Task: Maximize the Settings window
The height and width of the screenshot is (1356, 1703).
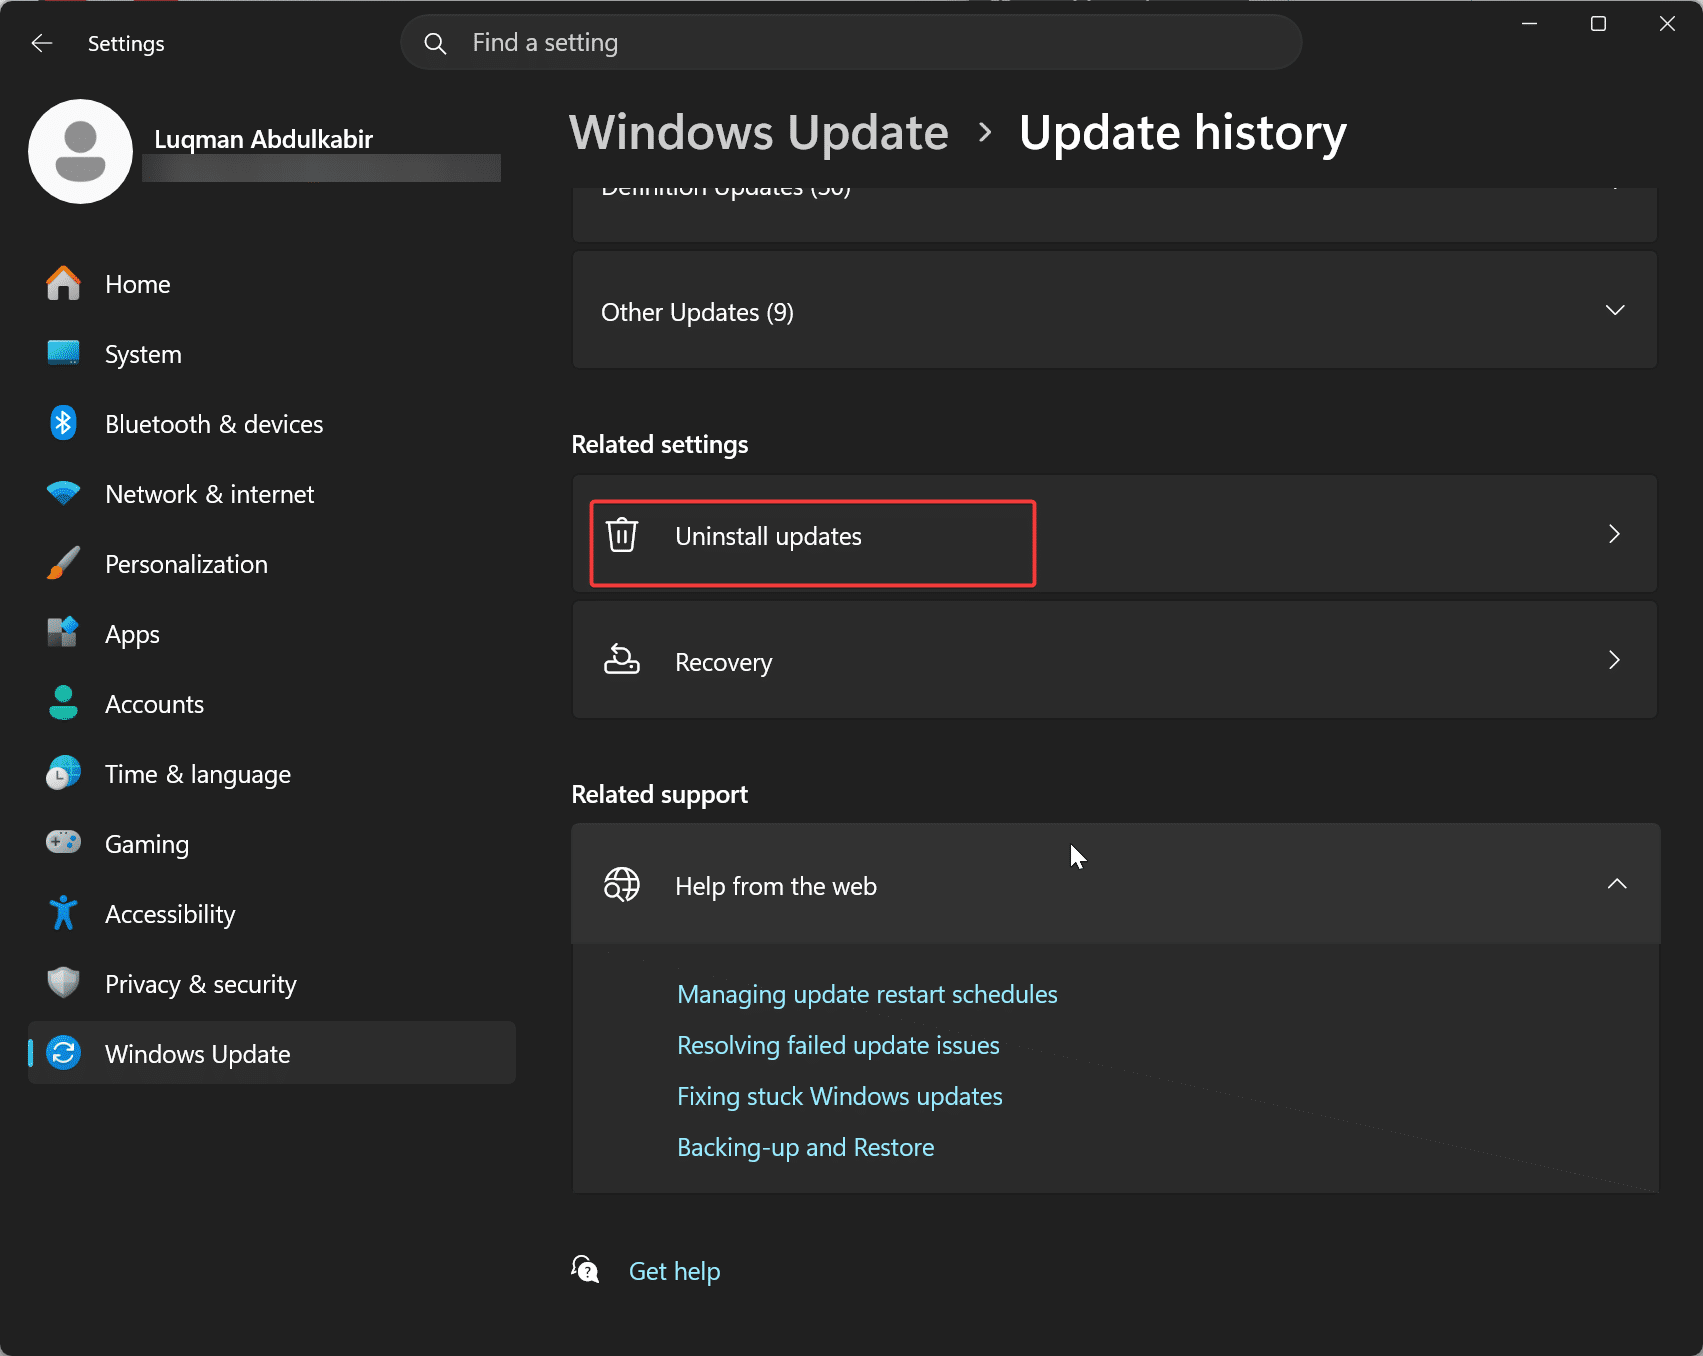Action: pyautogui.click(x=1598, y=23)
